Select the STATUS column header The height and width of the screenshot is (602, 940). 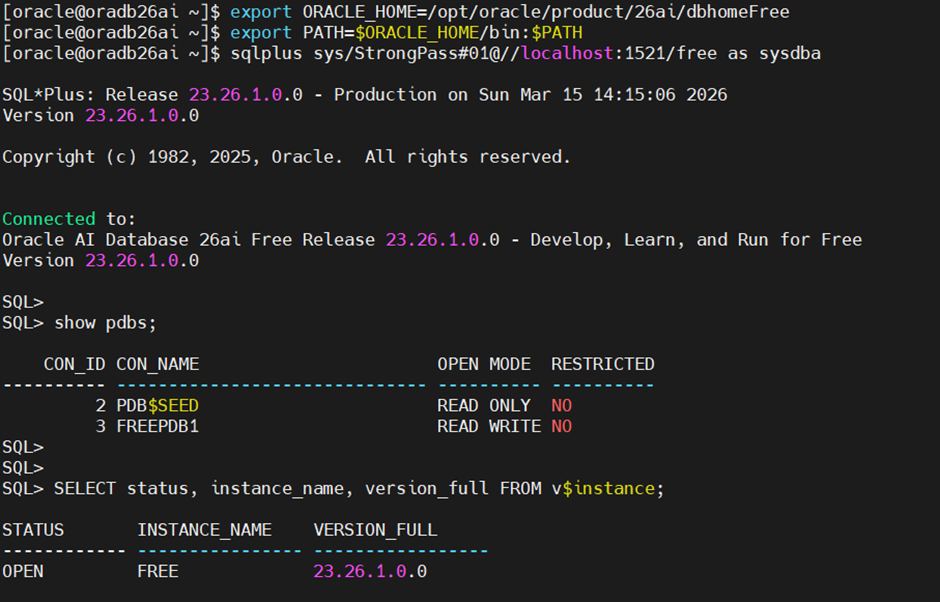coord(33,530)
